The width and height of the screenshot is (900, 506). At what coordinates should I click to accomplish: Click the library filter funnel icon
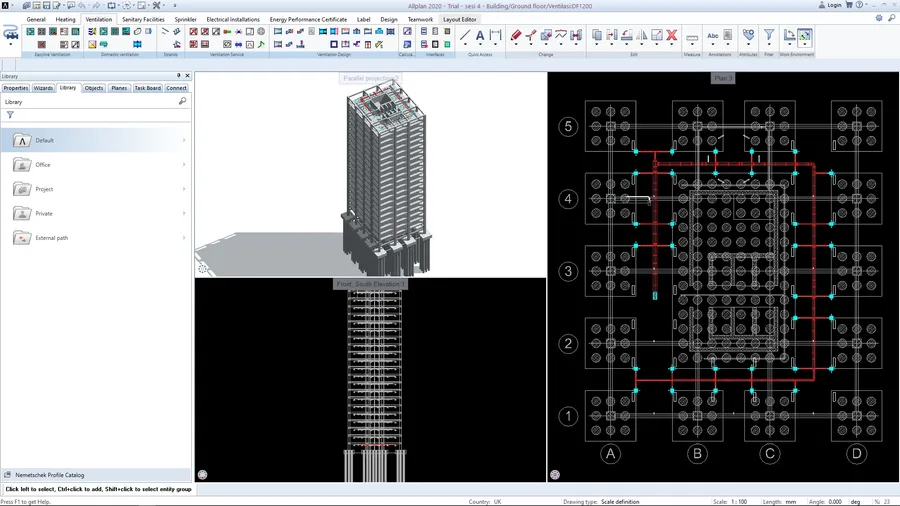(x=10, y=115)
